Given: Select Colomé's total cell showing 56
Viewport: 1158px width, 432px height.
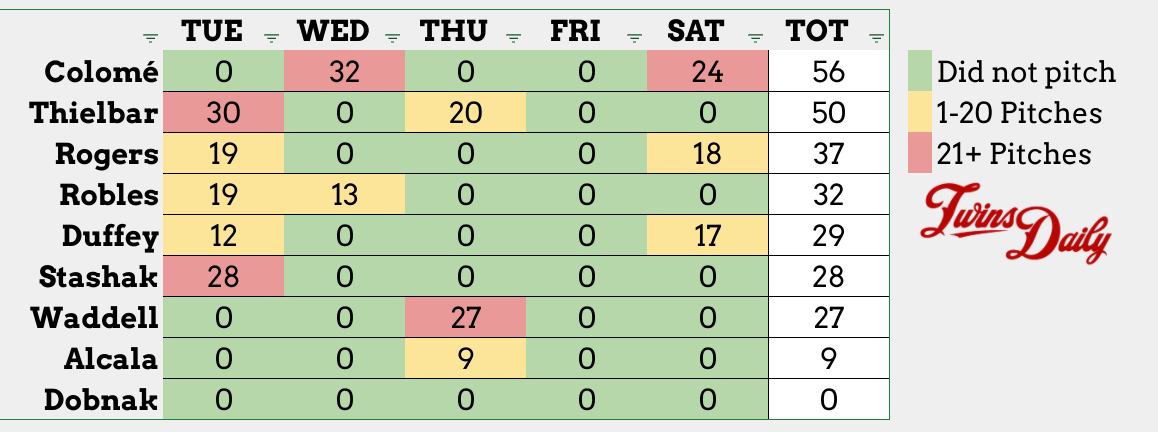Looking at the screenshot, I should 828,72.
